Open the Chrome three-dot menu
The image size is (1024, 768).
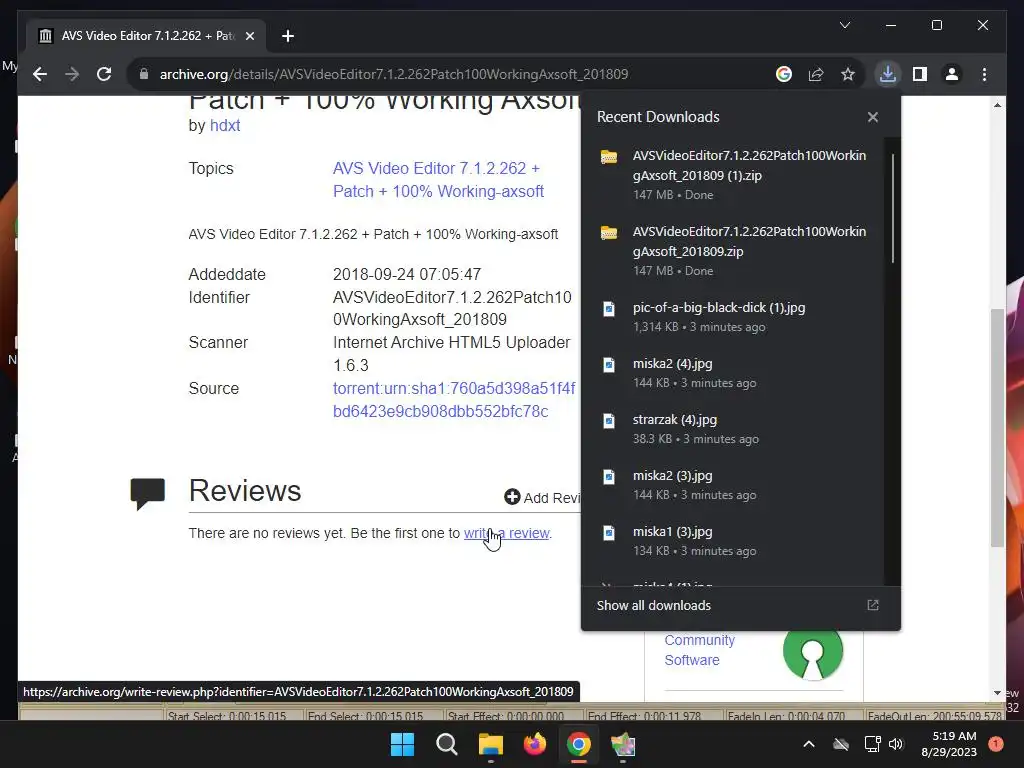(984, 74)
